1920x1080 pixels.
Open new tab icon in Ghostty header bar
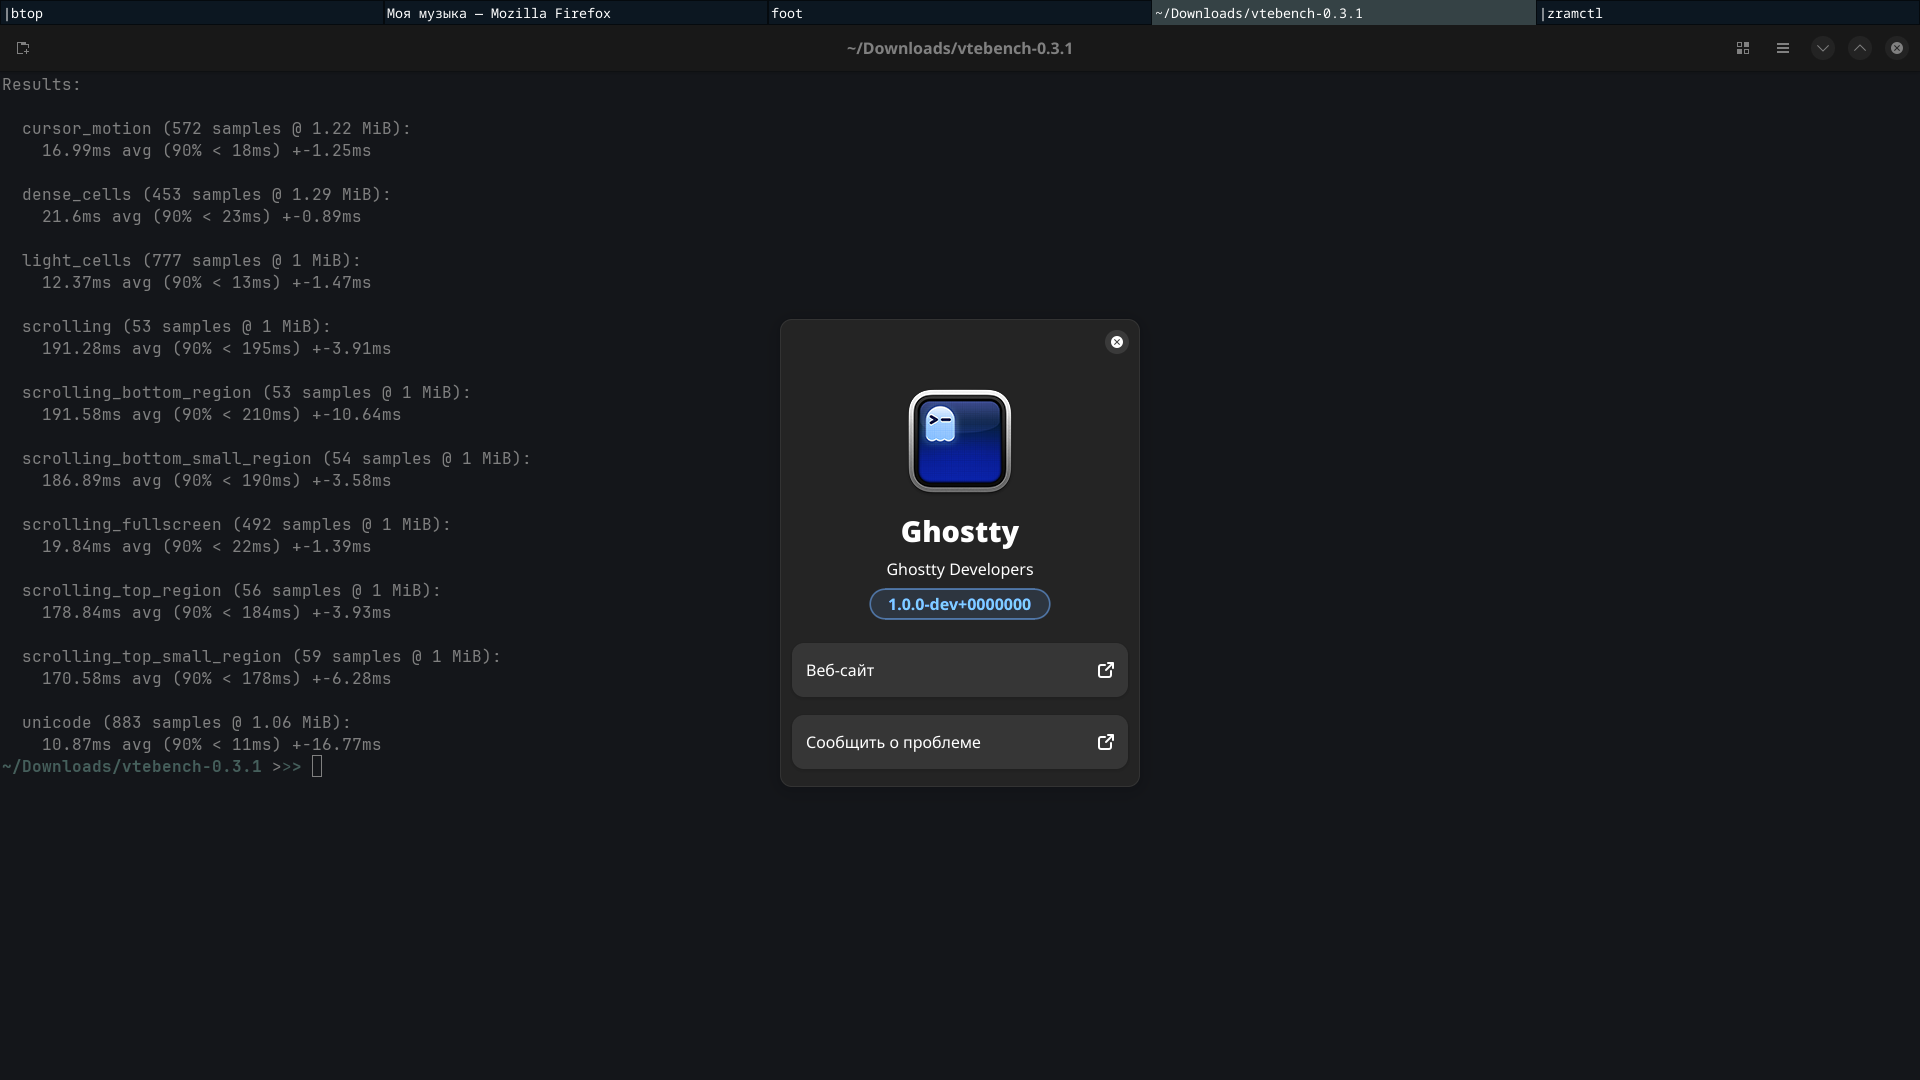[23, 48]
